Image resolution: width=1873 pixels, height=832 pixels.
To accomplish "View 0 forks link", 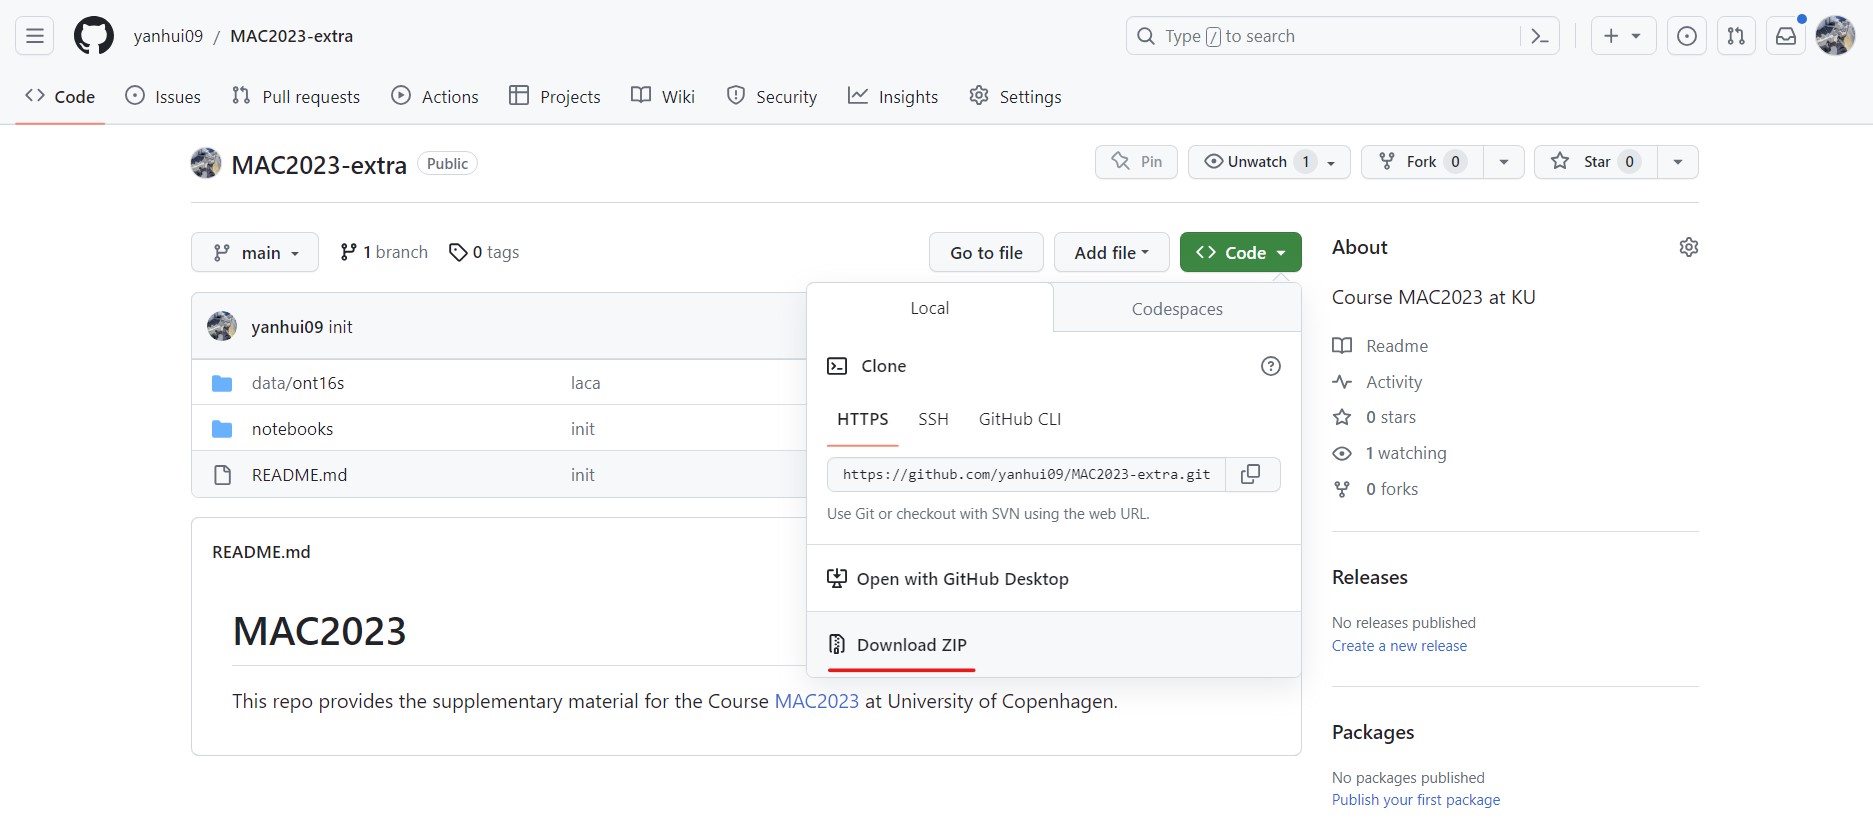I will [1375, 489].
